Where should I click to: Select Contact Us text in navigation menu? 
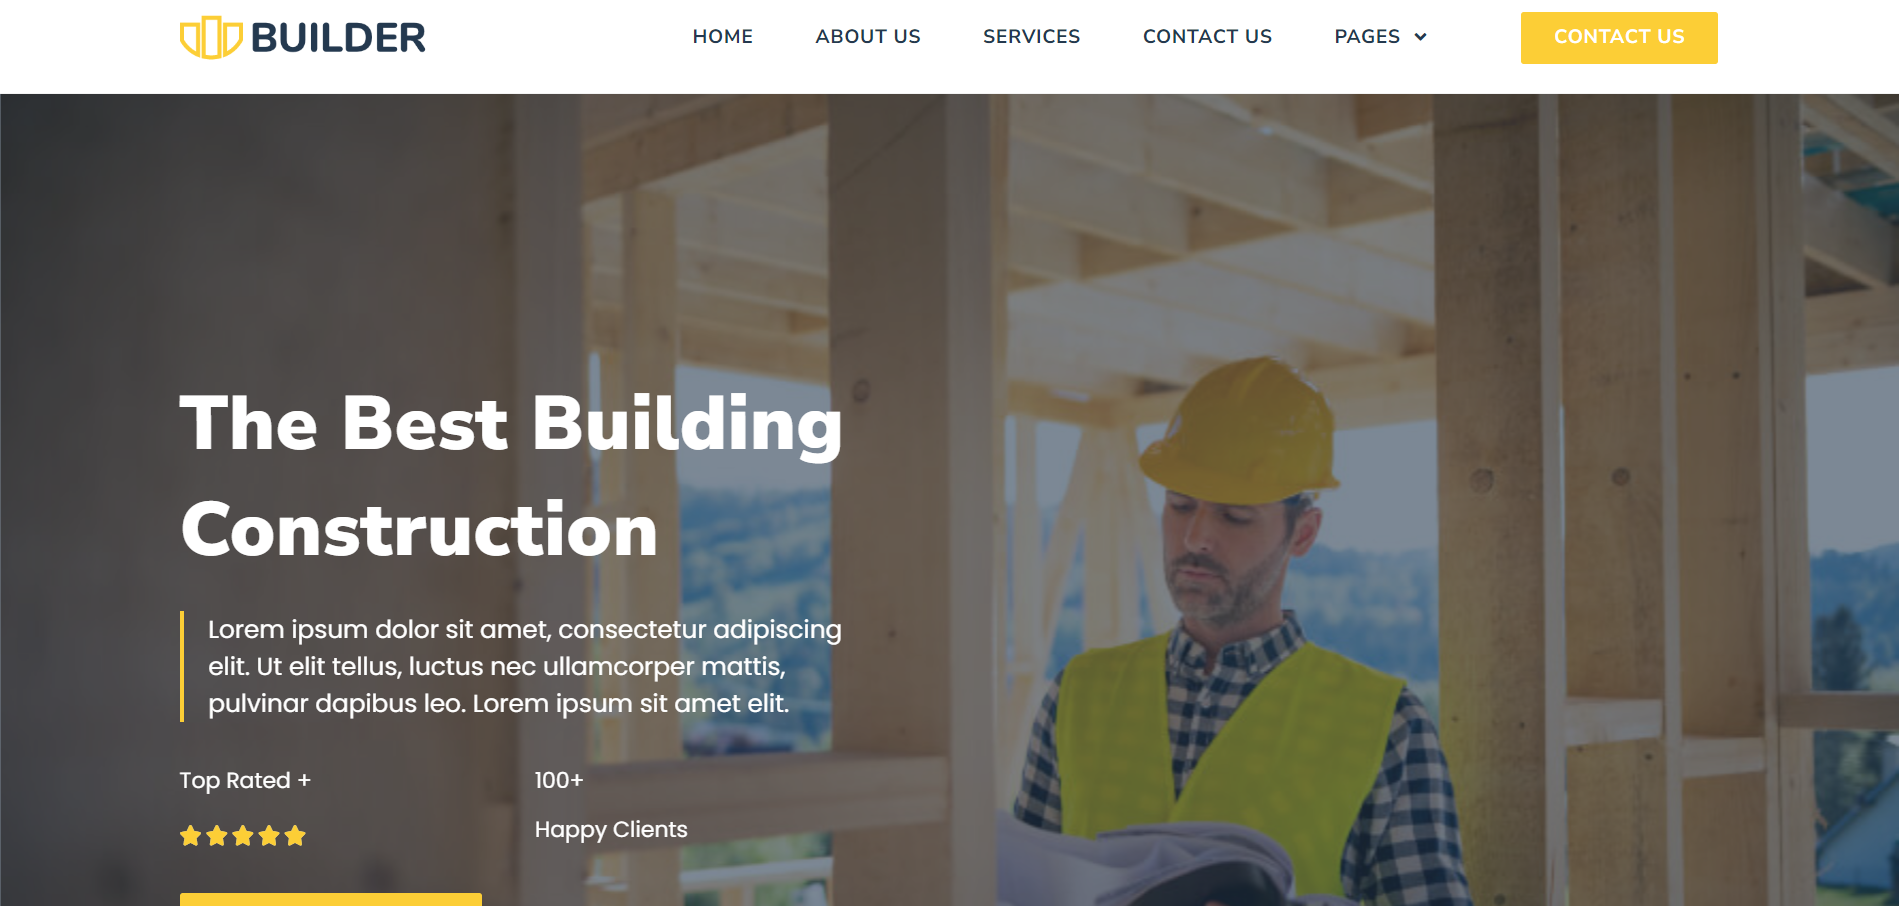pos(1207,37)
